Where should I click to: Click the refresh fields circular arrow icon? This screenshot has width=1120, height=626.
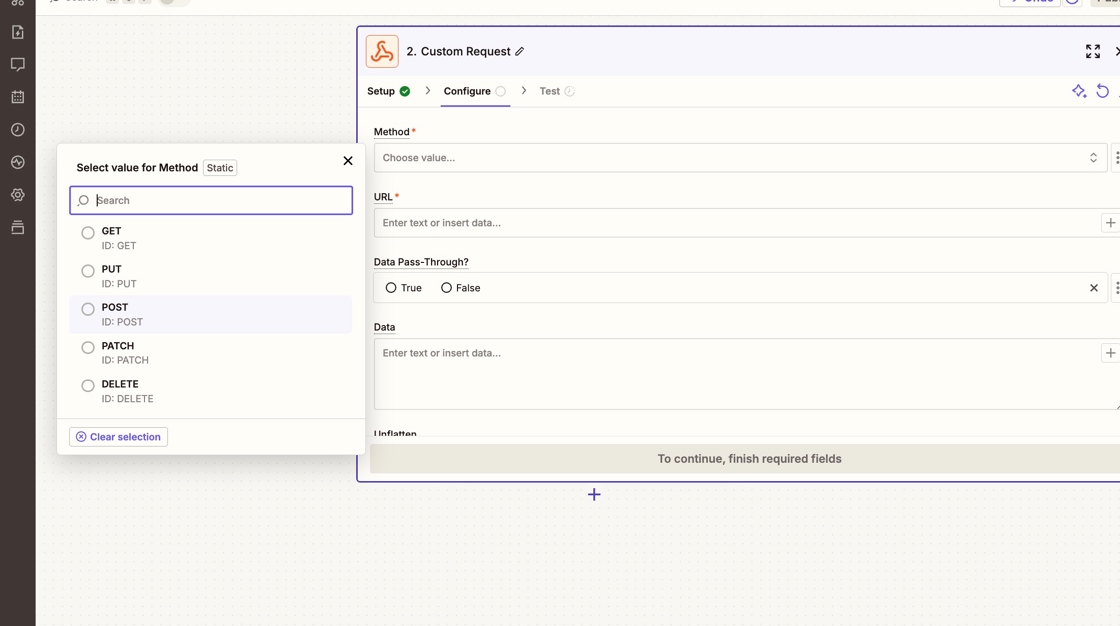tap(1103, 91)
